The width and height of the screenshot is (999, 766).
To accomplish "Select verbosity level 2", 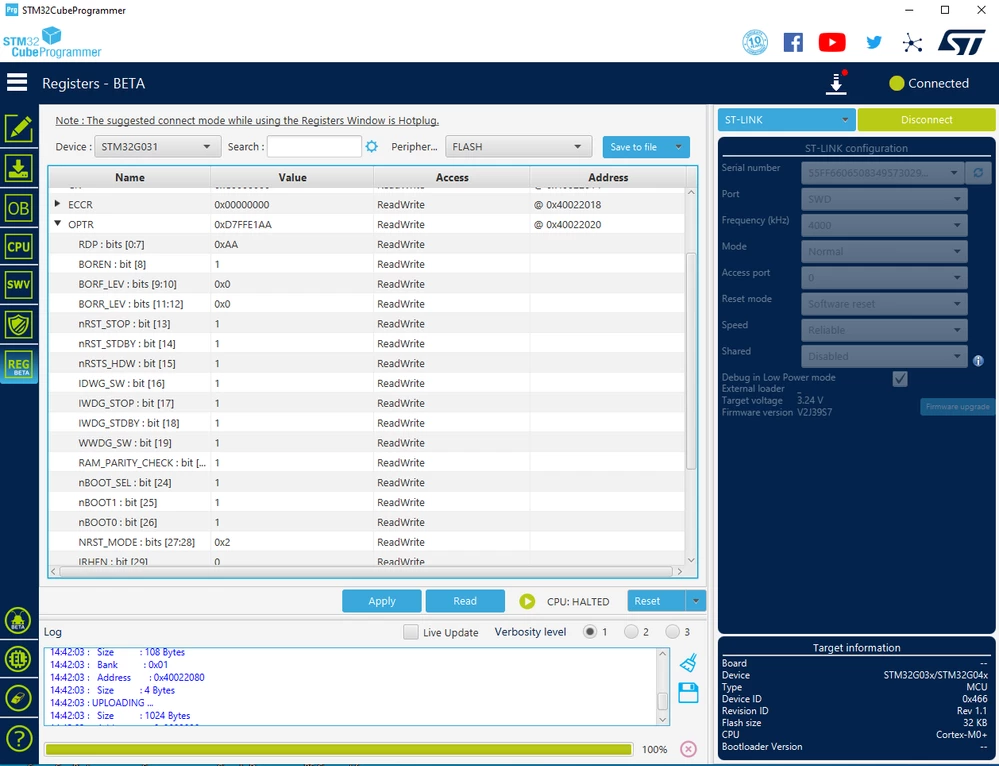I will (631, 632).
